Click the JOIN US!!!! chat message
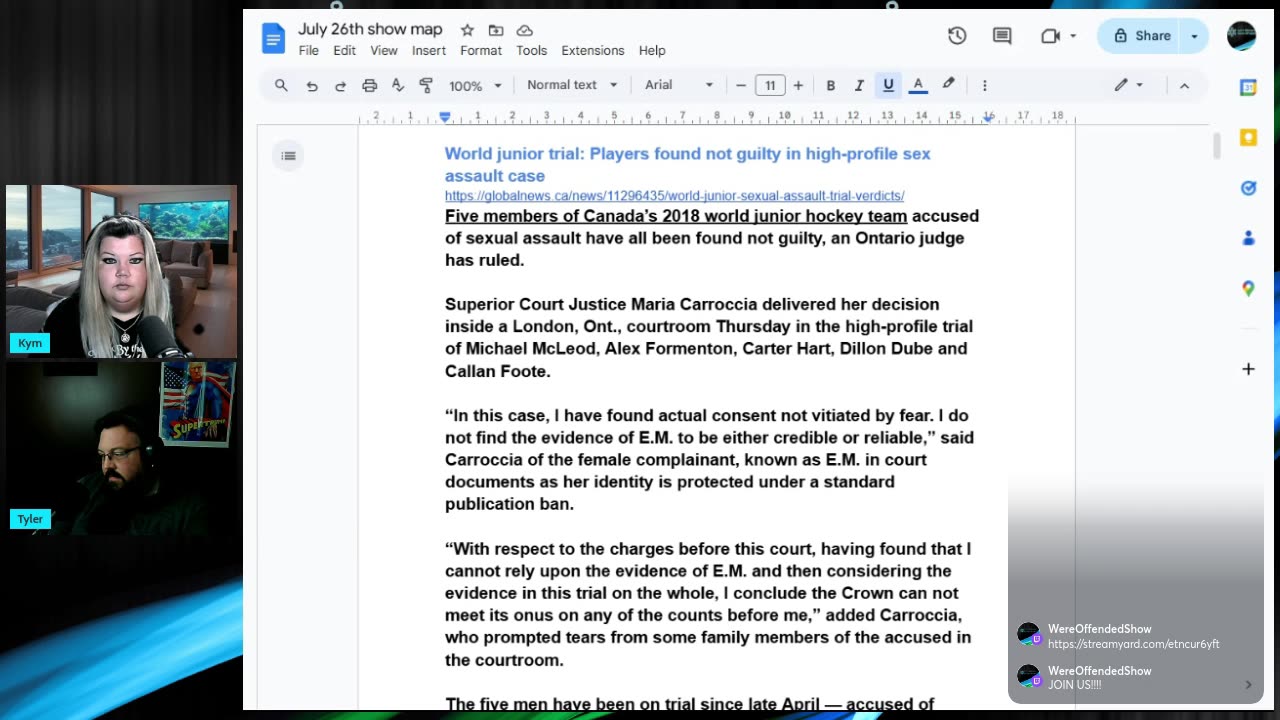The image size is (1280, 720). point(1075,685)
